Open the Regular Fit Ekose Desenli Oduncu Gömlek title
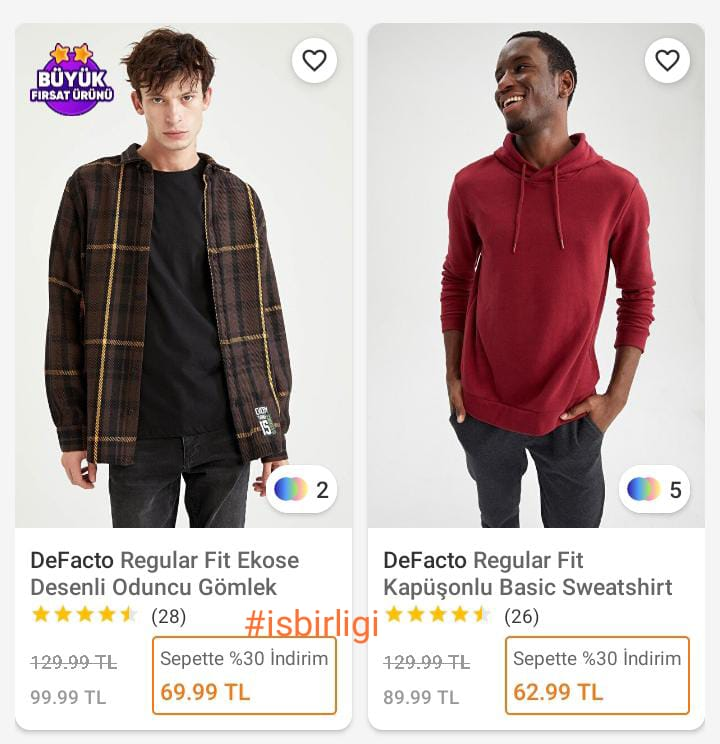The width and height of the screenshot is (720, 744). pyautogui.click(x=165, y=574)
